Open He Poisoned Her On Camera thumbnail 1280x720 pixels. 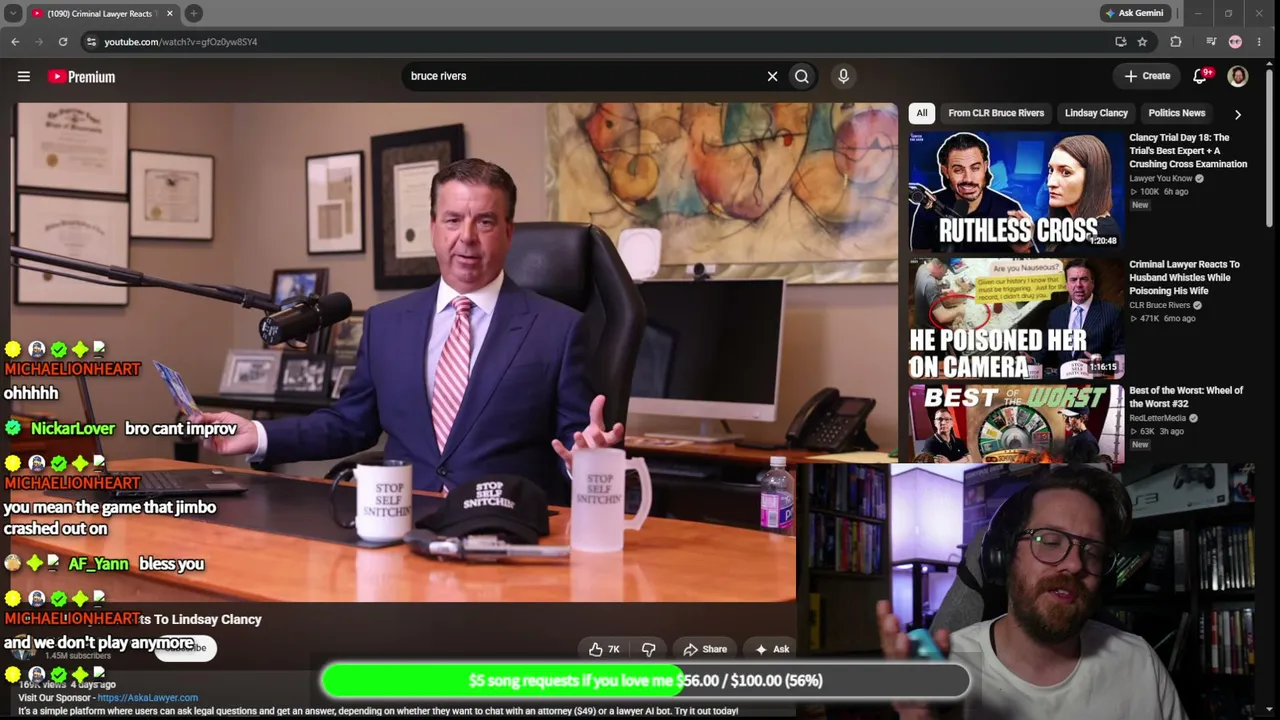pyautogui.click(x=1016, y=318)
